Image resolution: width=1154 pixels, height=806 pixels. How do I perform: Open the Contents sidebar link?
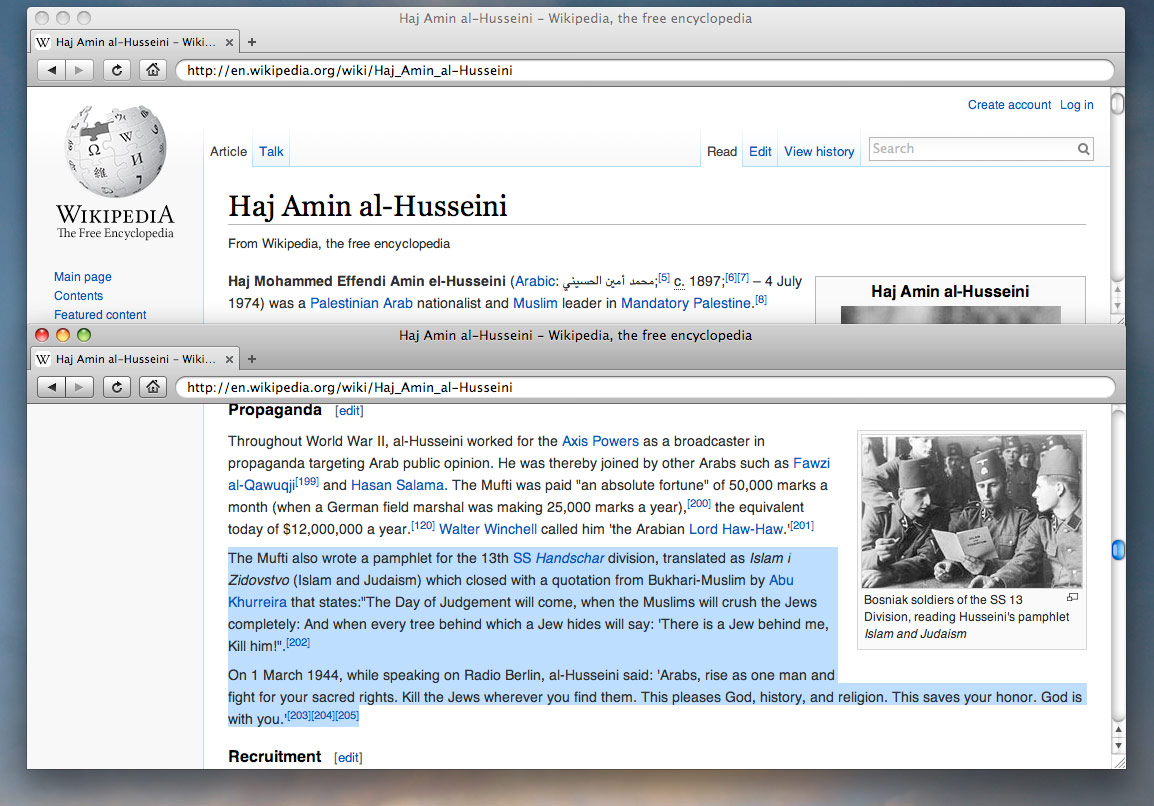pyautogui.click(x=78, y=296)
